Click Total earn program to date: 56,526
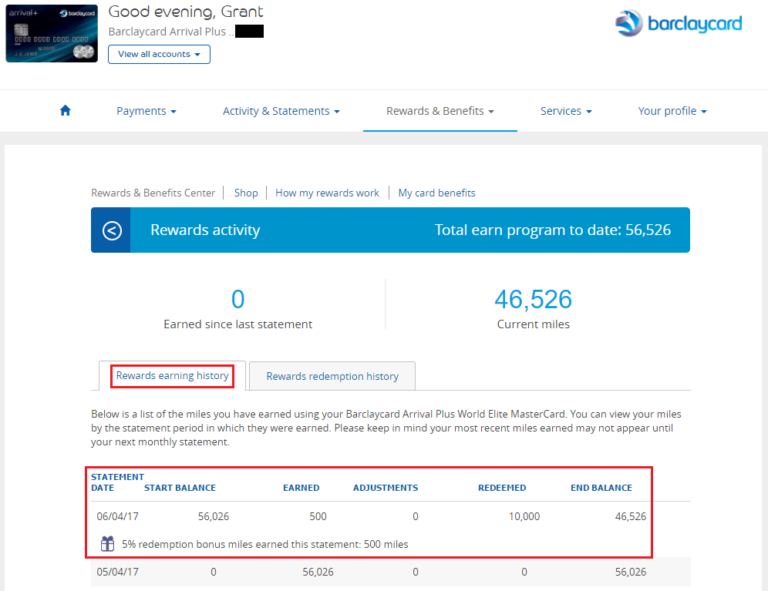Screen dimensions: 768x591 tap(552, 230)
